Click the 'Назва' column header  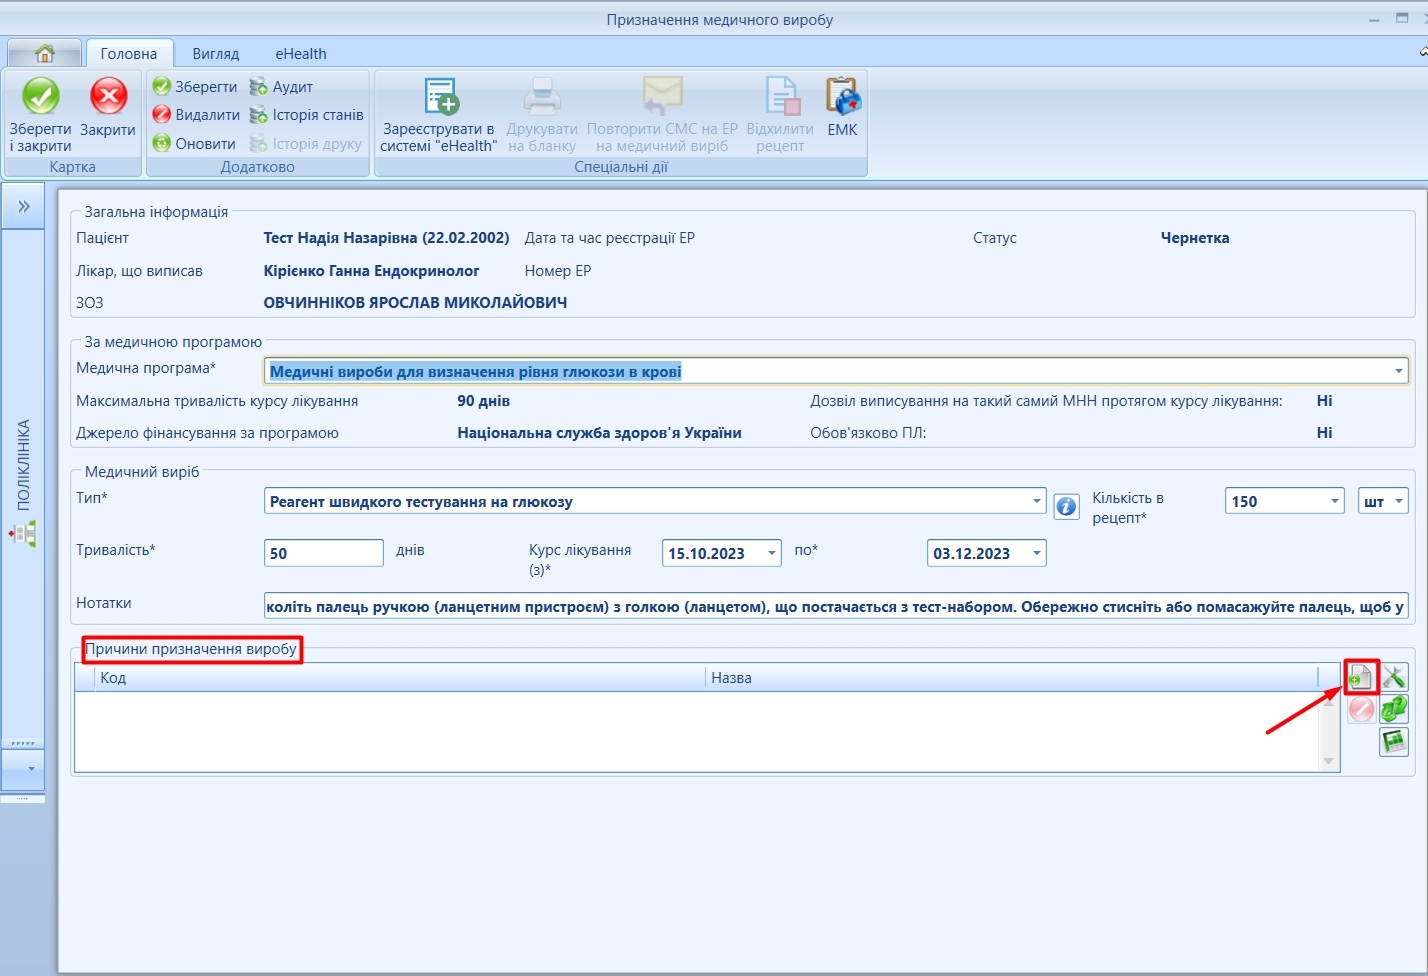coord(1012,677)
